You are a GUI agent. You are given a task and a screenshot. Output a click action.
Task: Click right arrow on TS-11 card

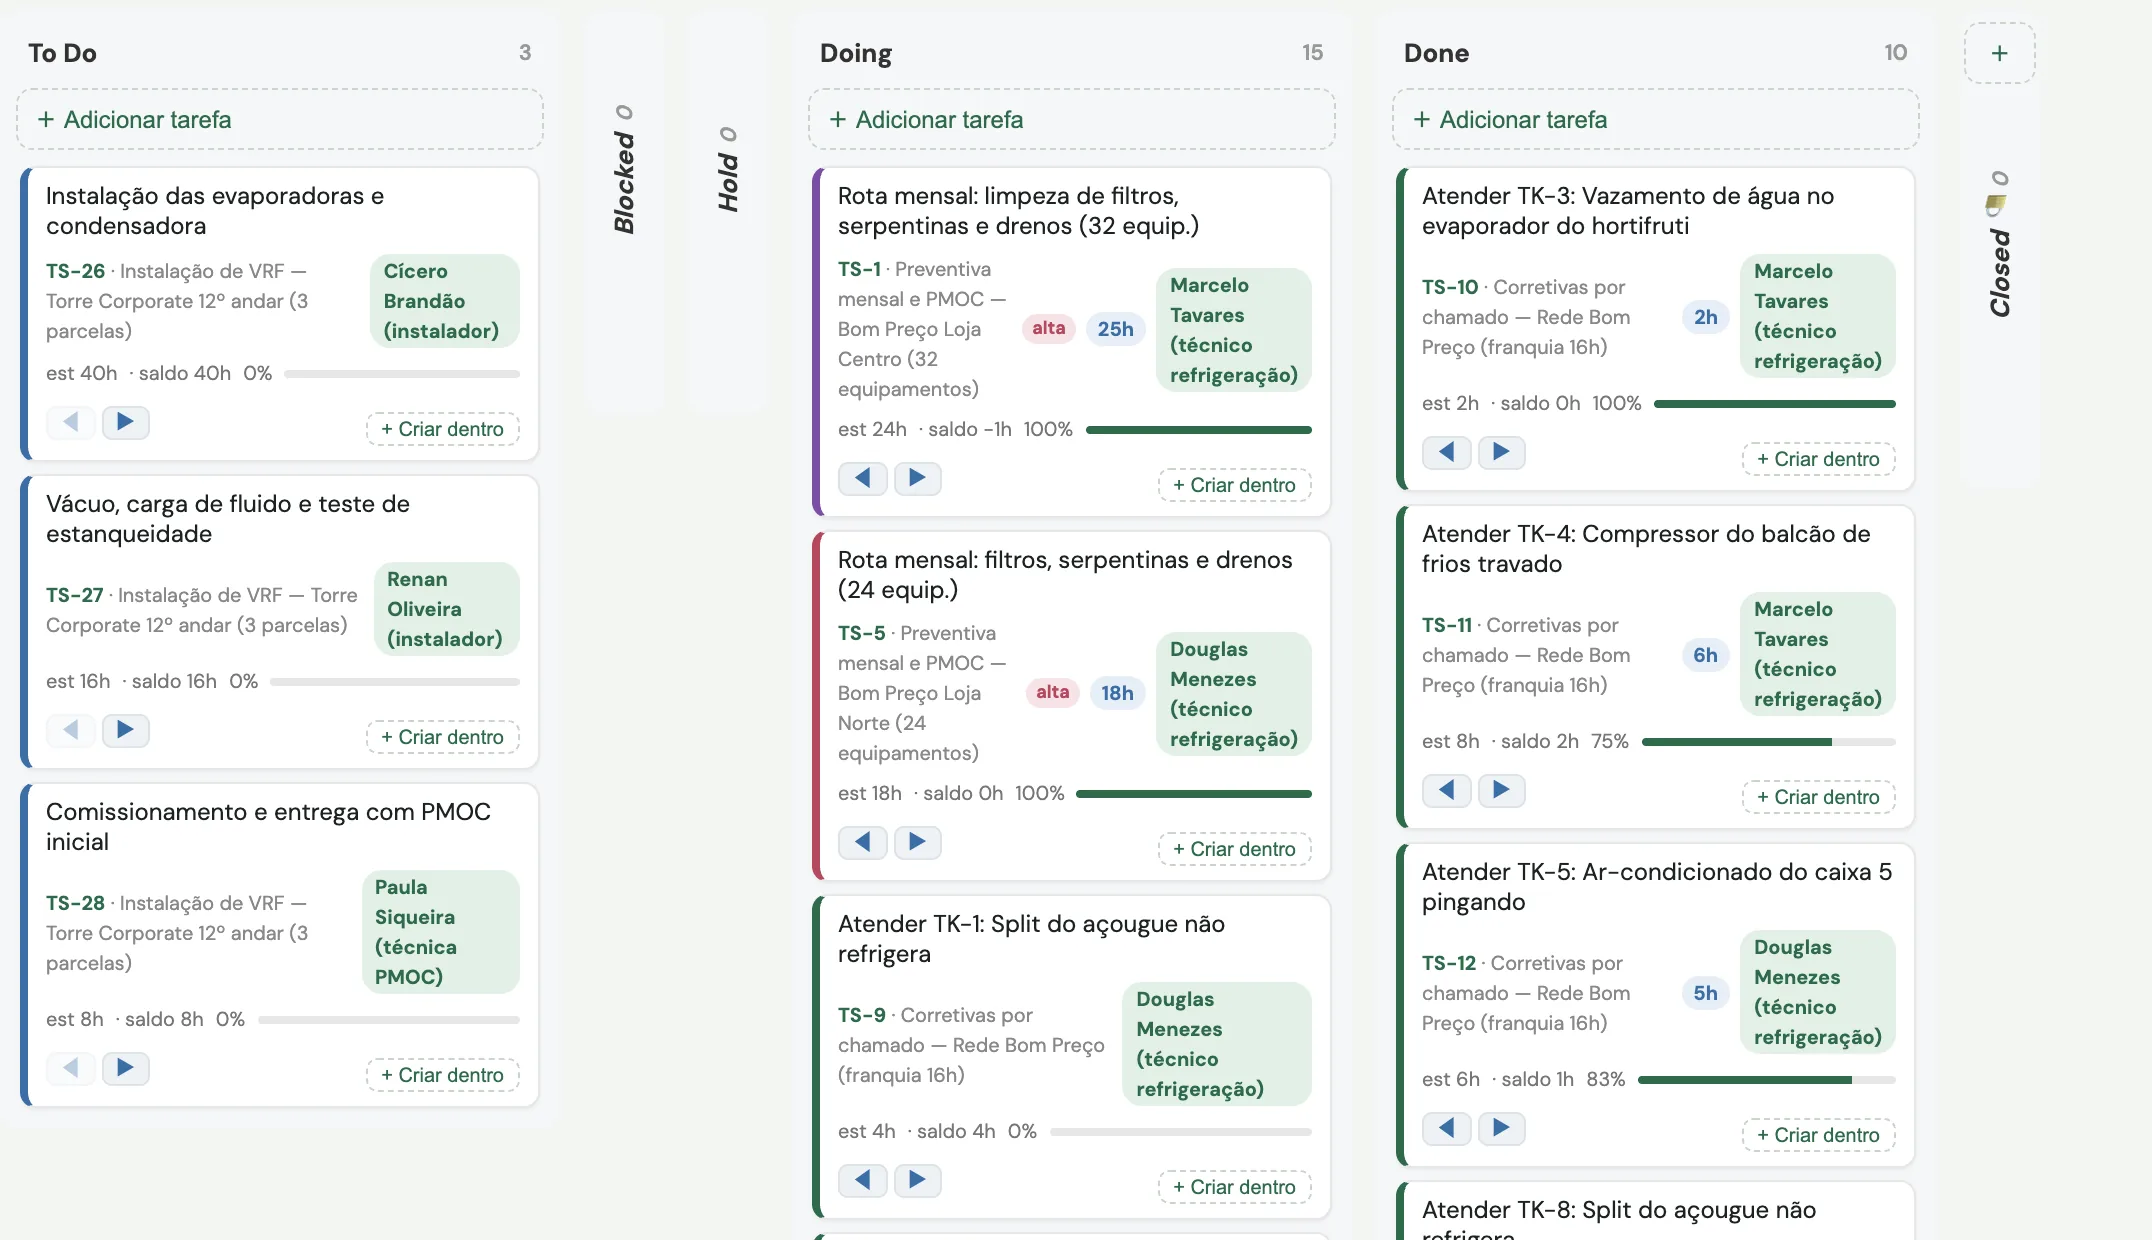[1501, 790]
